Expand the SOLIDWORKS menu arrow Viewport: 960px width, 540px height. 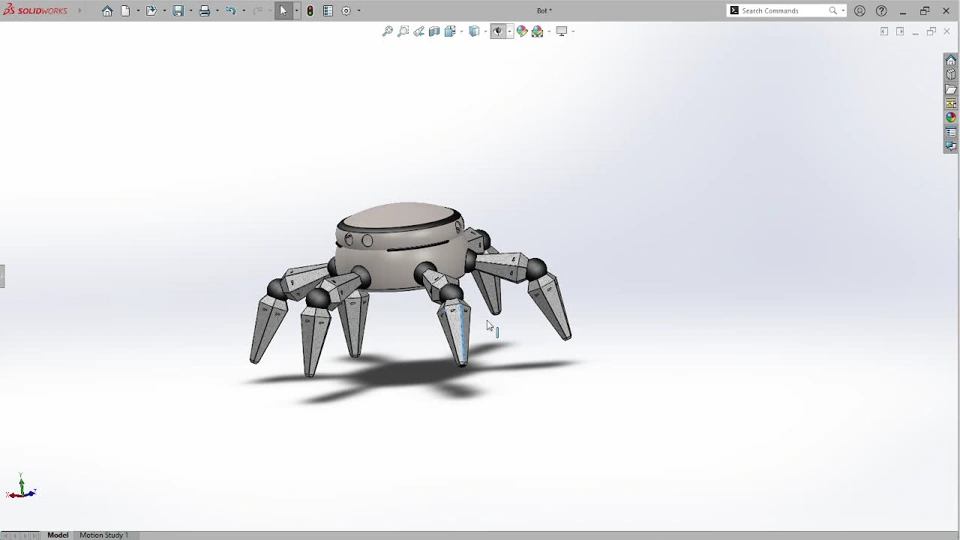80,11
